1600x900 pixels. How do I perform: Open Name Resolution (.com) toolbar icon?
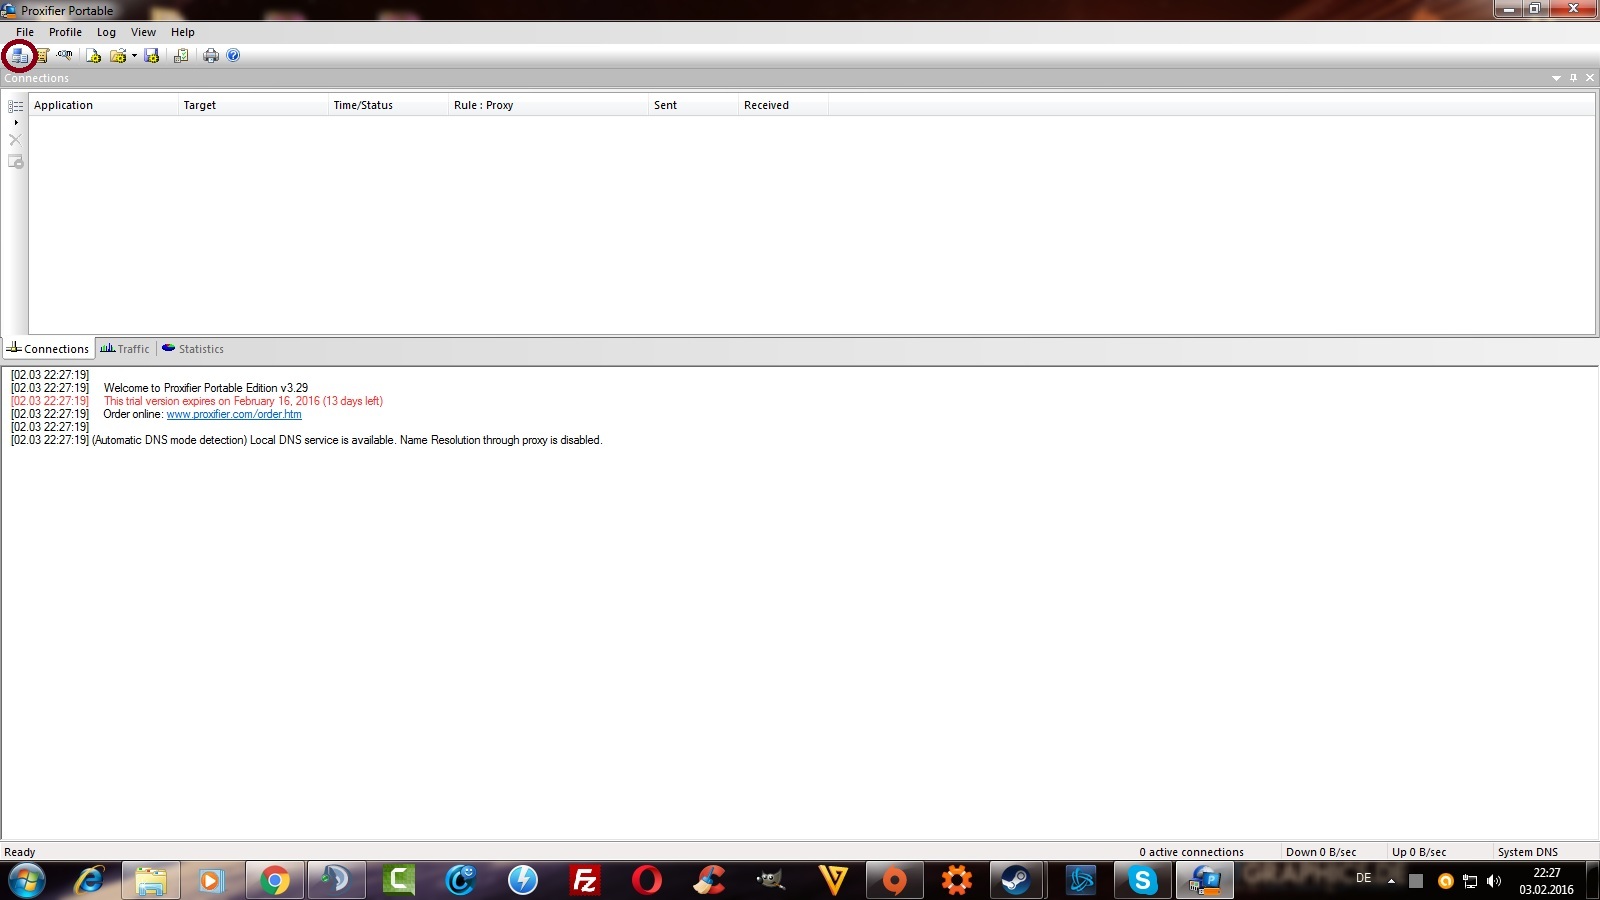tap(65, 56)
